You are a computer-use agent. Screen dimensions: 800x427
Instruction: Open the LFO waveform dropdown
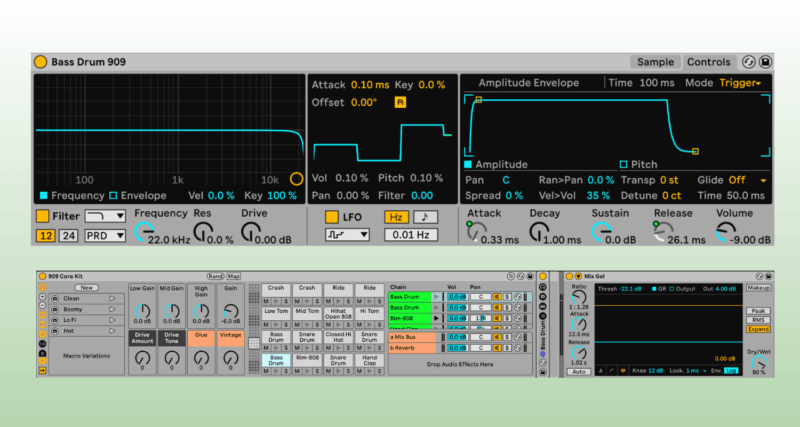coord(347,235)
